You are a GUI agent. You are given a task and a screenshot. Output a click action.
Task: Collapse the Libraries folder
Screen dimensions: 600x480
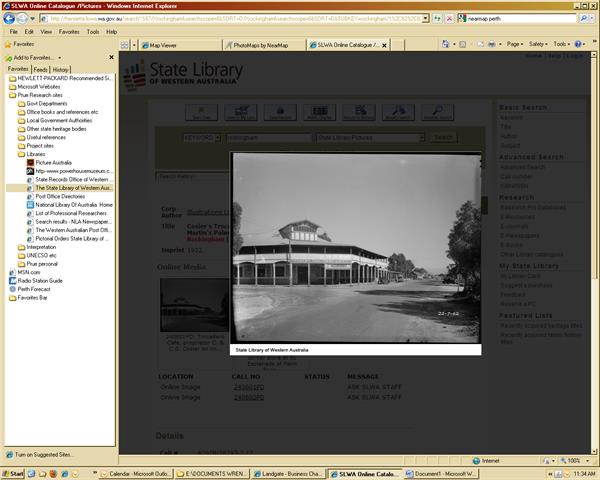point(32,154)
